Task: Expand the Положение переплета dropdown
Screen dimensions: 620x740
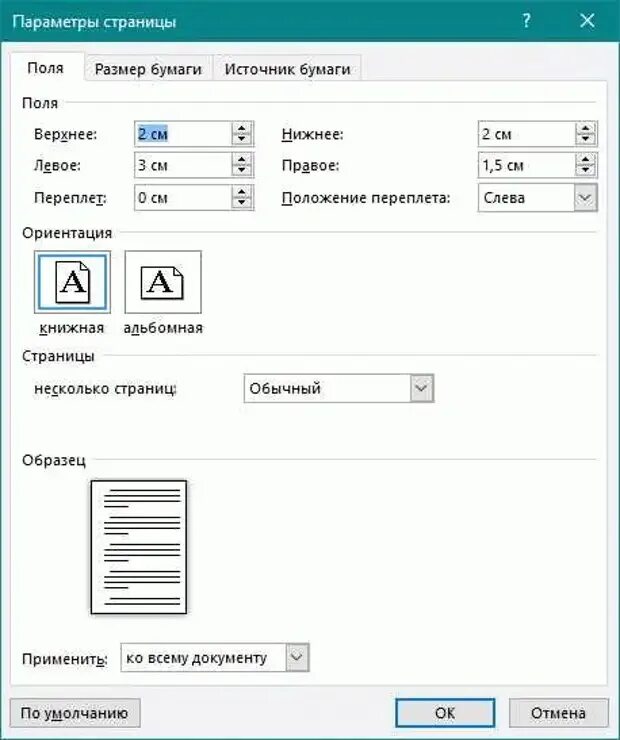Action: [585, 197]
